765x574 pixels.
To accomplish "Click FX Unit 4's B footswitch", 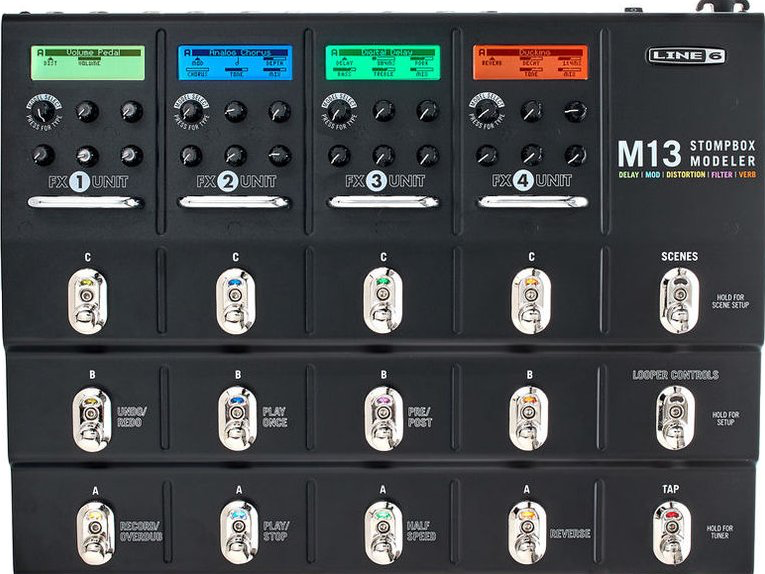I will [528, 418].
